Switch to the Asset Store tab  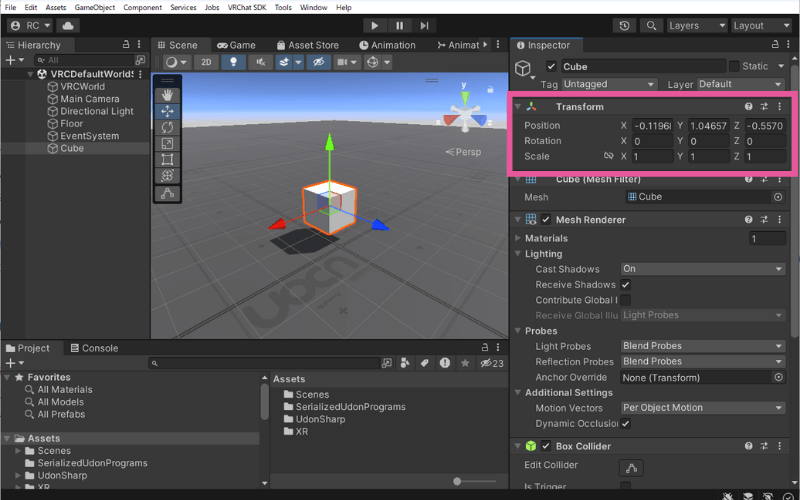click(308, 45)
